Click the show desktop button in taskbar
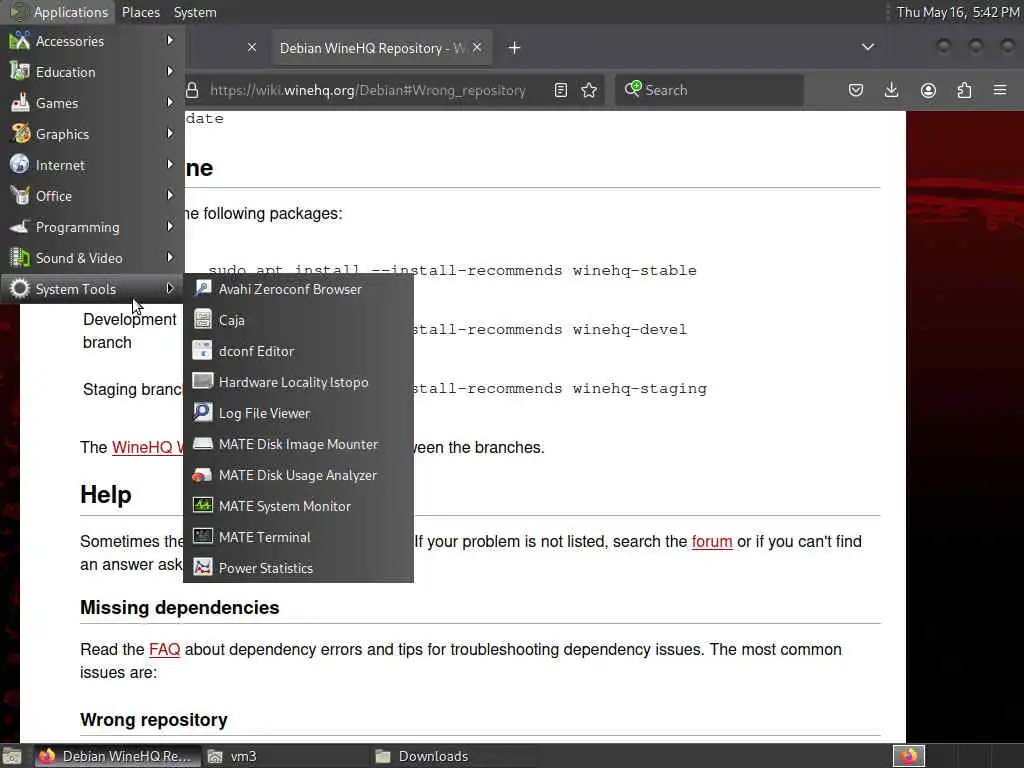The width and height of the screenshot is (1024, 768). pos(12,756)
